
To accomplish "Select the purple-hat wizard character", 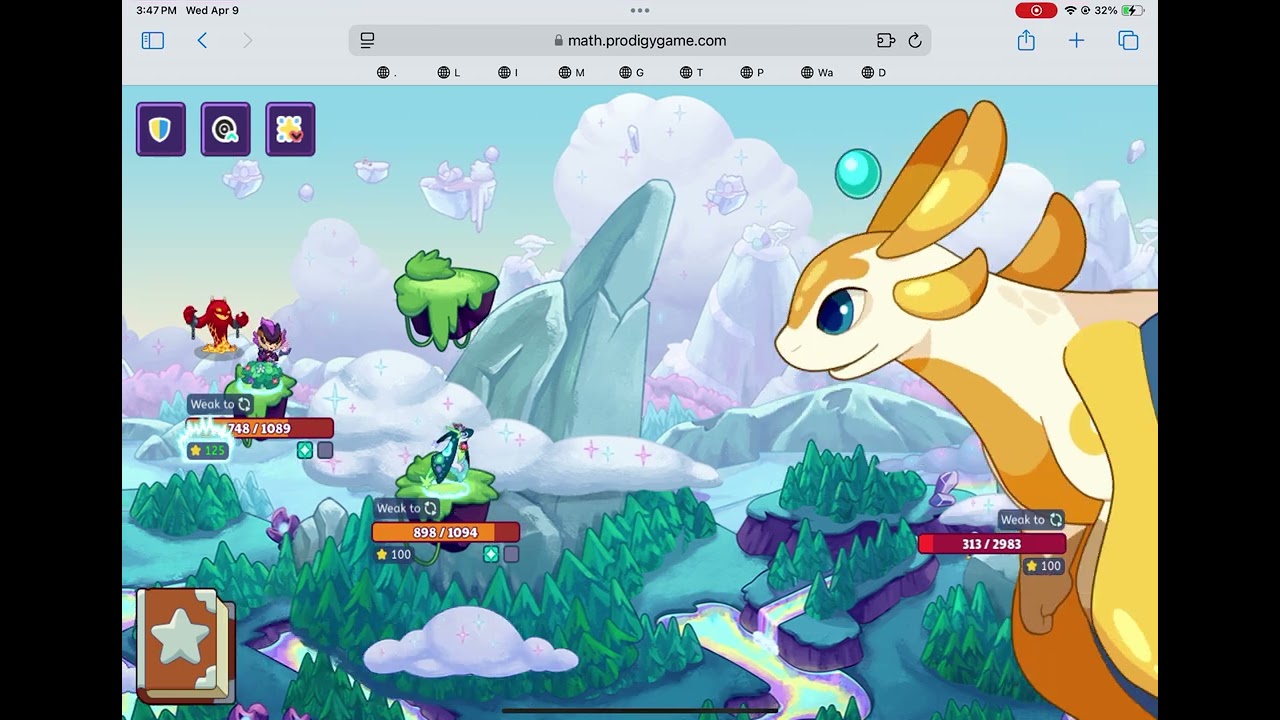I will tap(268, 340).
